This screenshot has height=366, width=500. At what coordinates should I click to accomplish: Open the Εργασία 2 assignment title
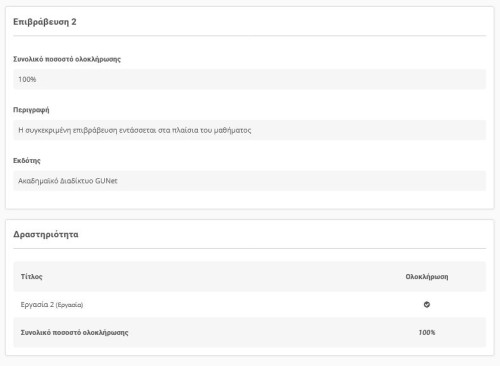tap(37, 304)
